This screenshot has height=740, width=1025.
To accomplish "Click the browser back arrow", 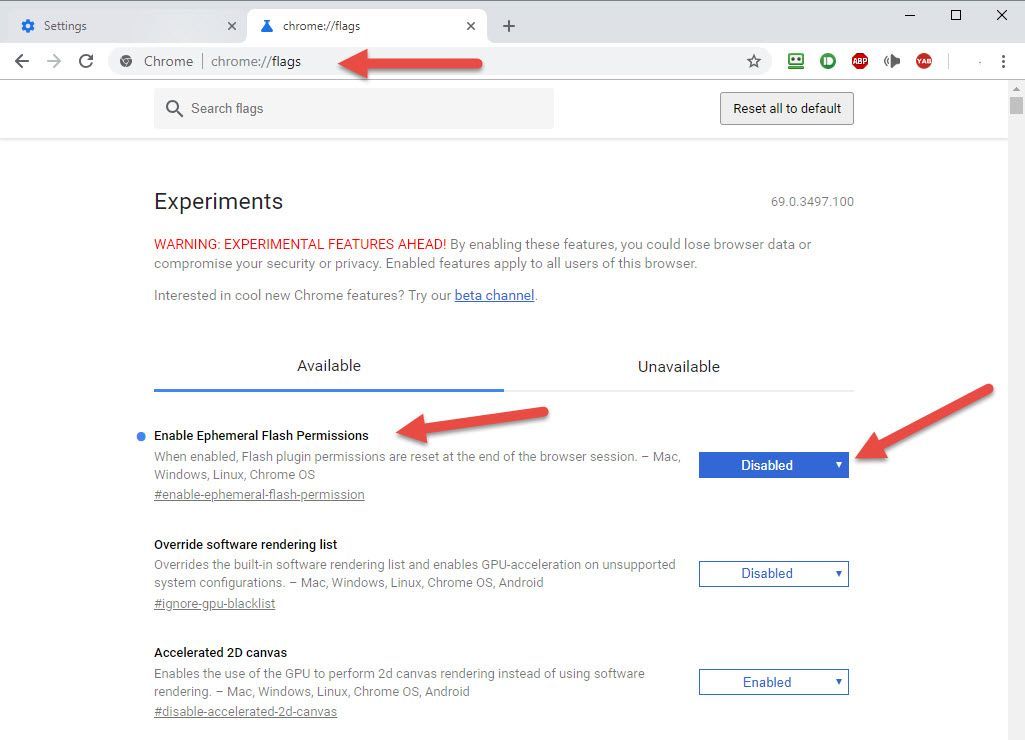I will (22, 61).
